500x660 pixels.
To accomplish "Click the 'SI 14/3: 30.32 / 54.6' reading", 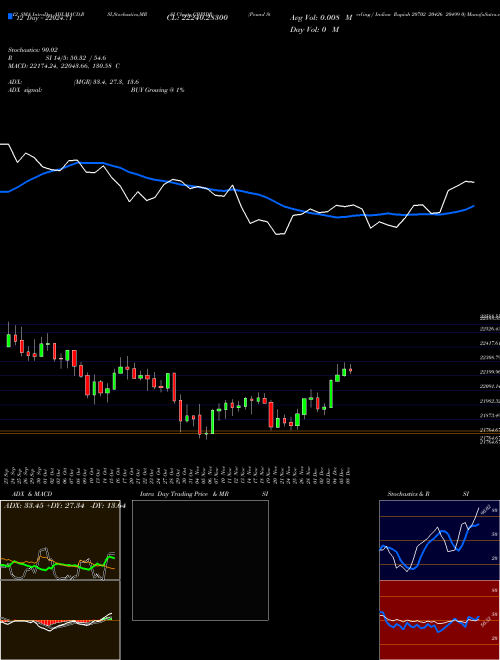I will pyautogui.click(x=76, y=58).
